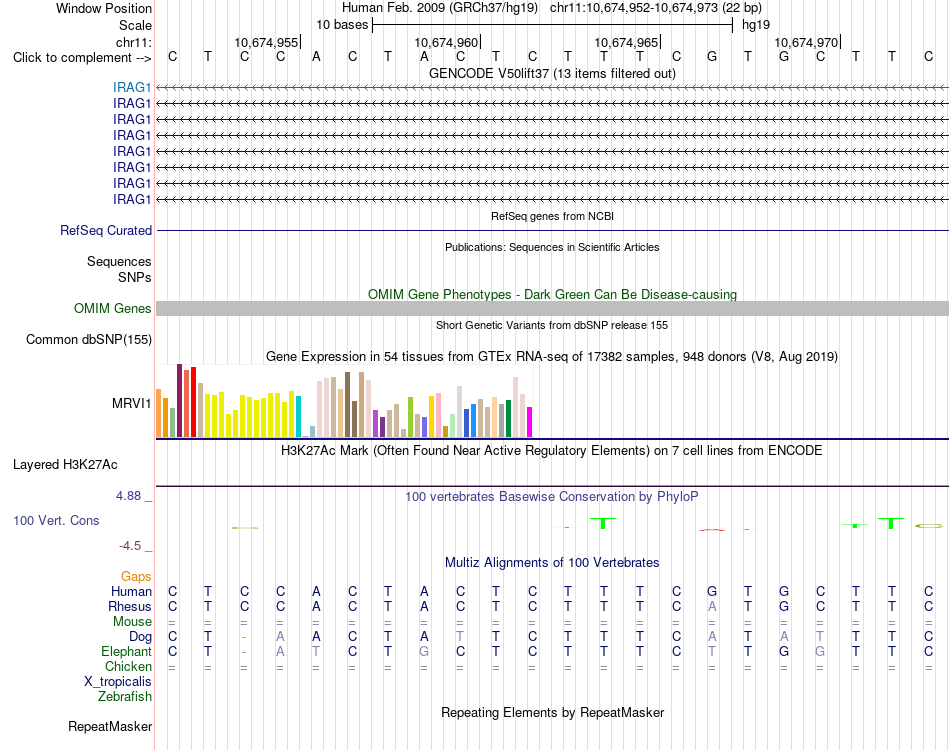Open 100 Vert. Cons track configuration

[x=56, y=520]
